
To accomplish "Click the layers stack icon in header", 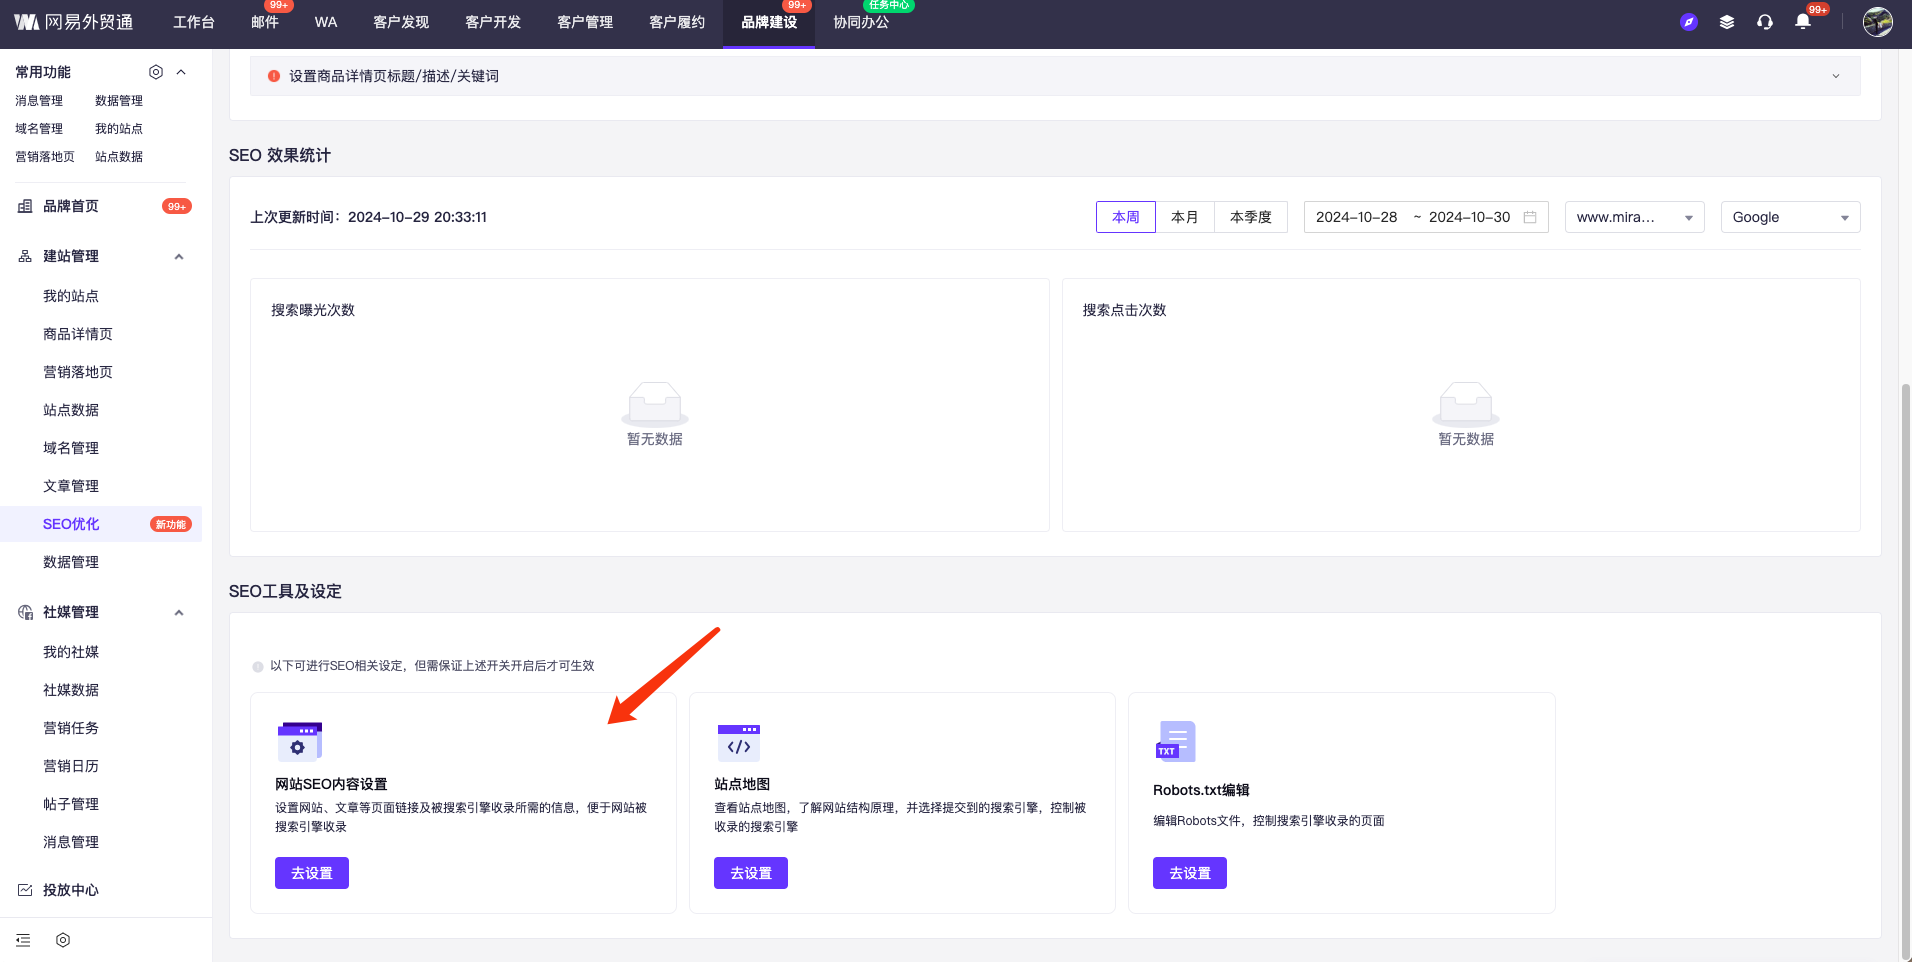I will [1727, 22].
